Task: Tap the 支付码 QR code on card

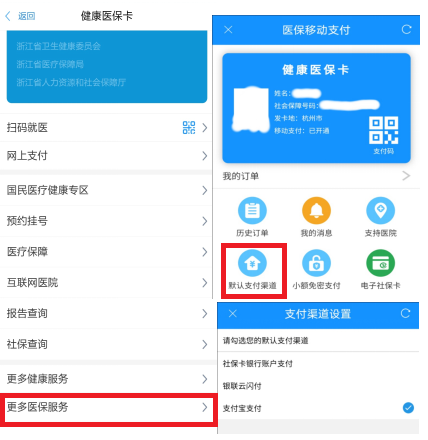Action: [383, 130]
